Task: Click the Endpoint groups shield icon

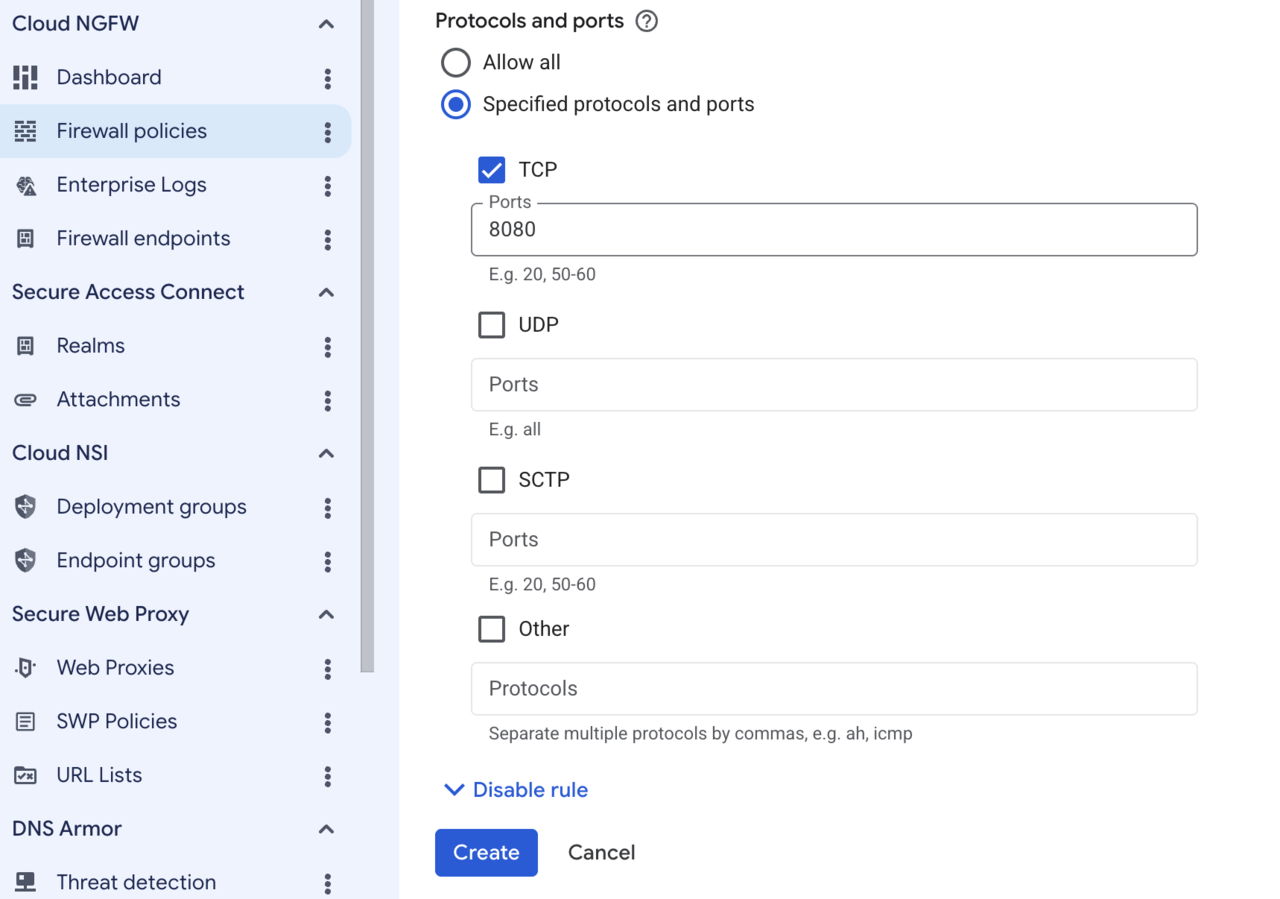Action: click(25, 561)
